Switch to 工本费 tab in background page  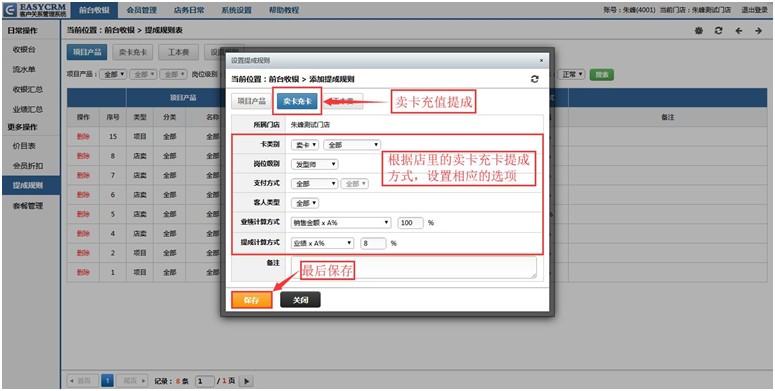click(x=179, y=52)
